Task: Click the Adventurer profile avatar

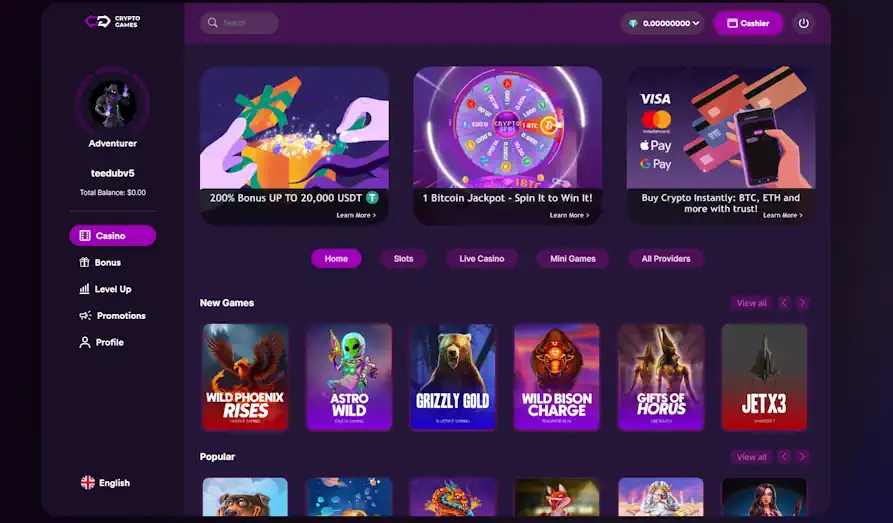Action: pos(113,104)
